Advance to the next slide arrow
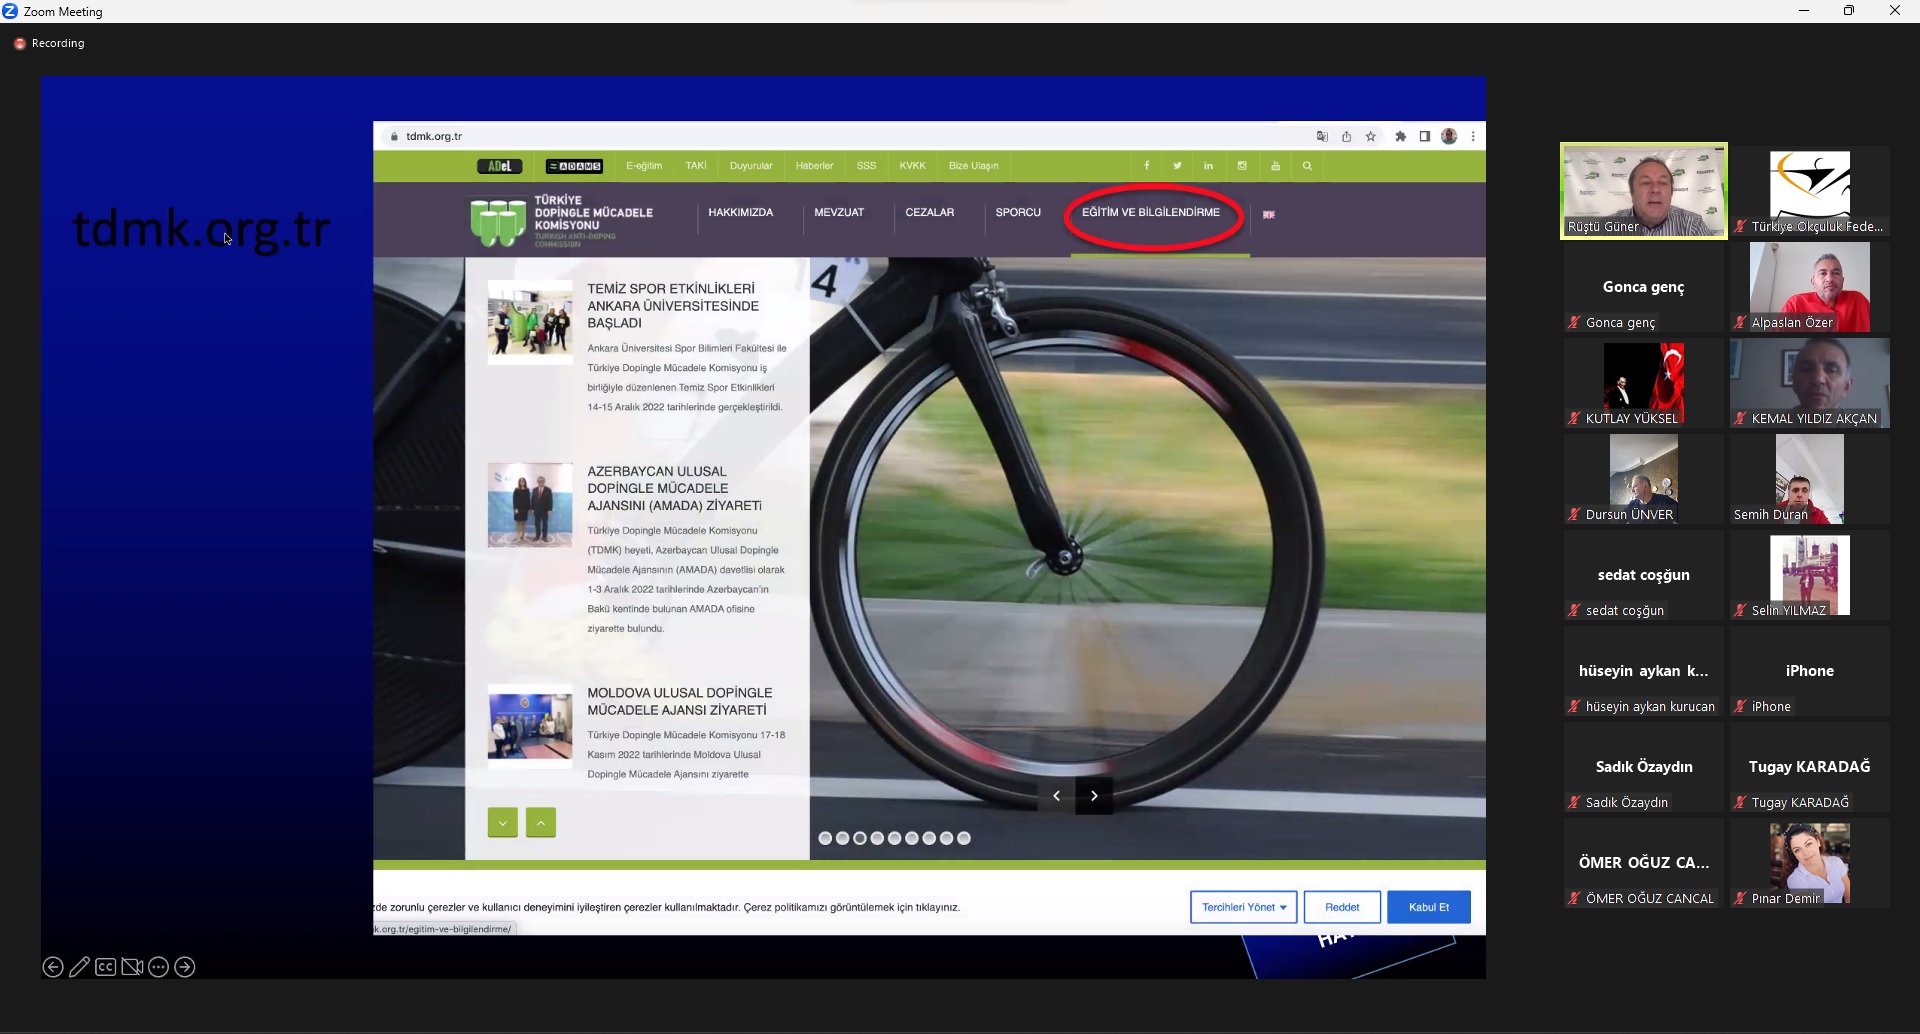 click(185, 967)
